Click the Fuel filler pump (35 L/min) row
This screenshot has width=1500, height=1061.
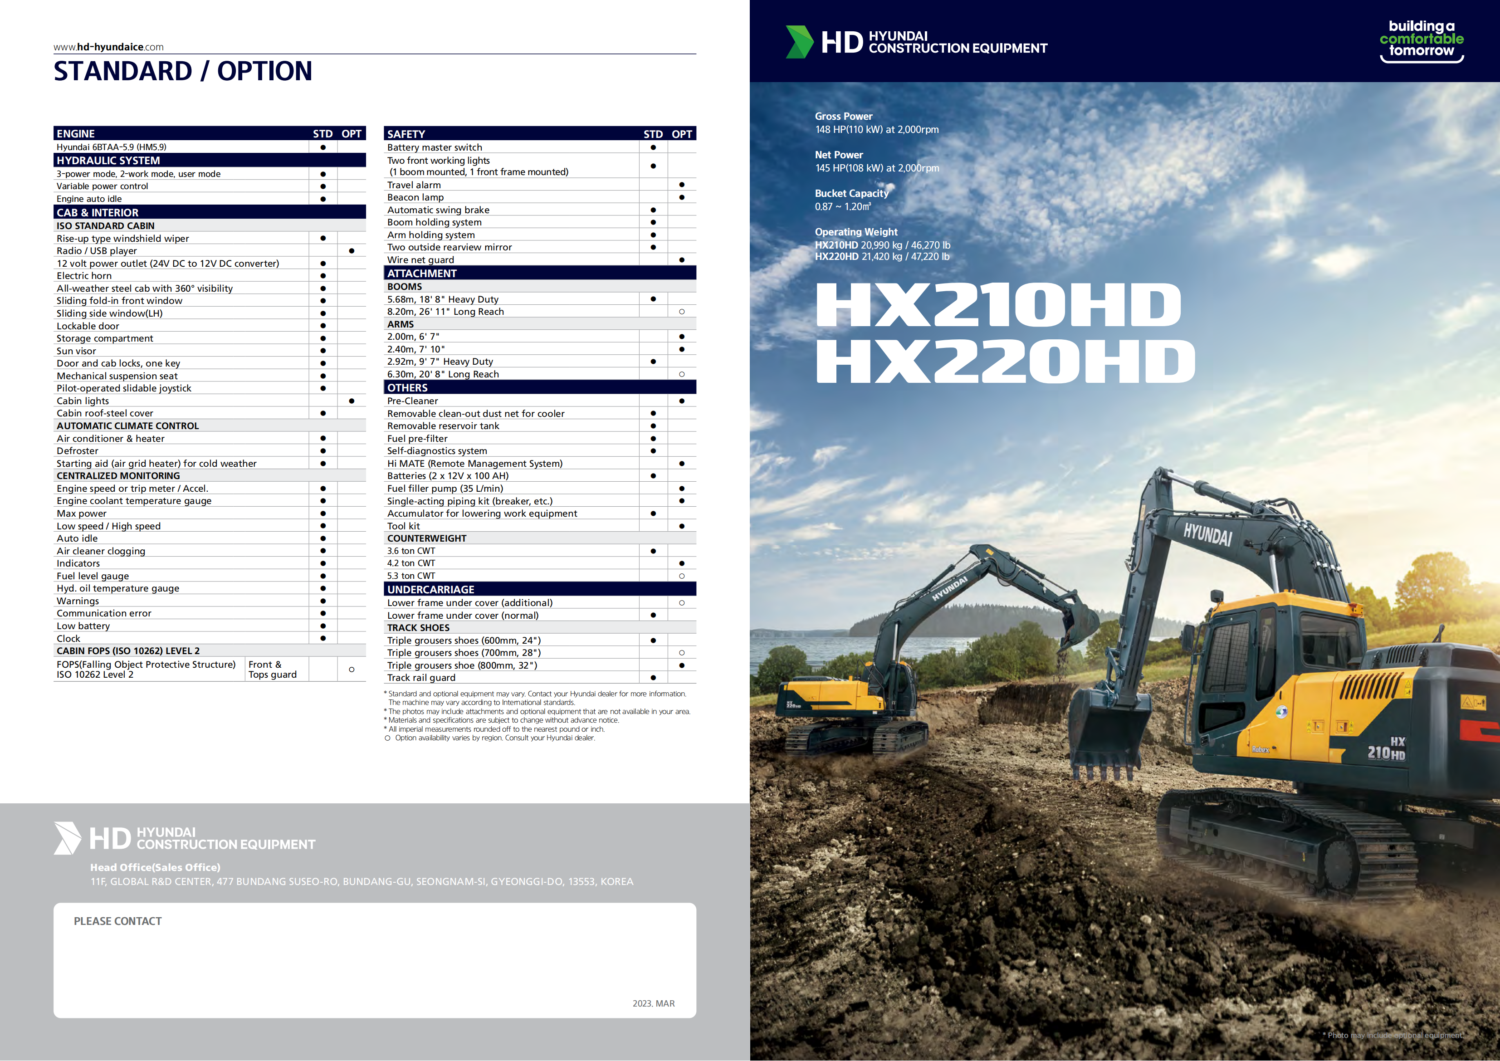(x=540, y=488)
